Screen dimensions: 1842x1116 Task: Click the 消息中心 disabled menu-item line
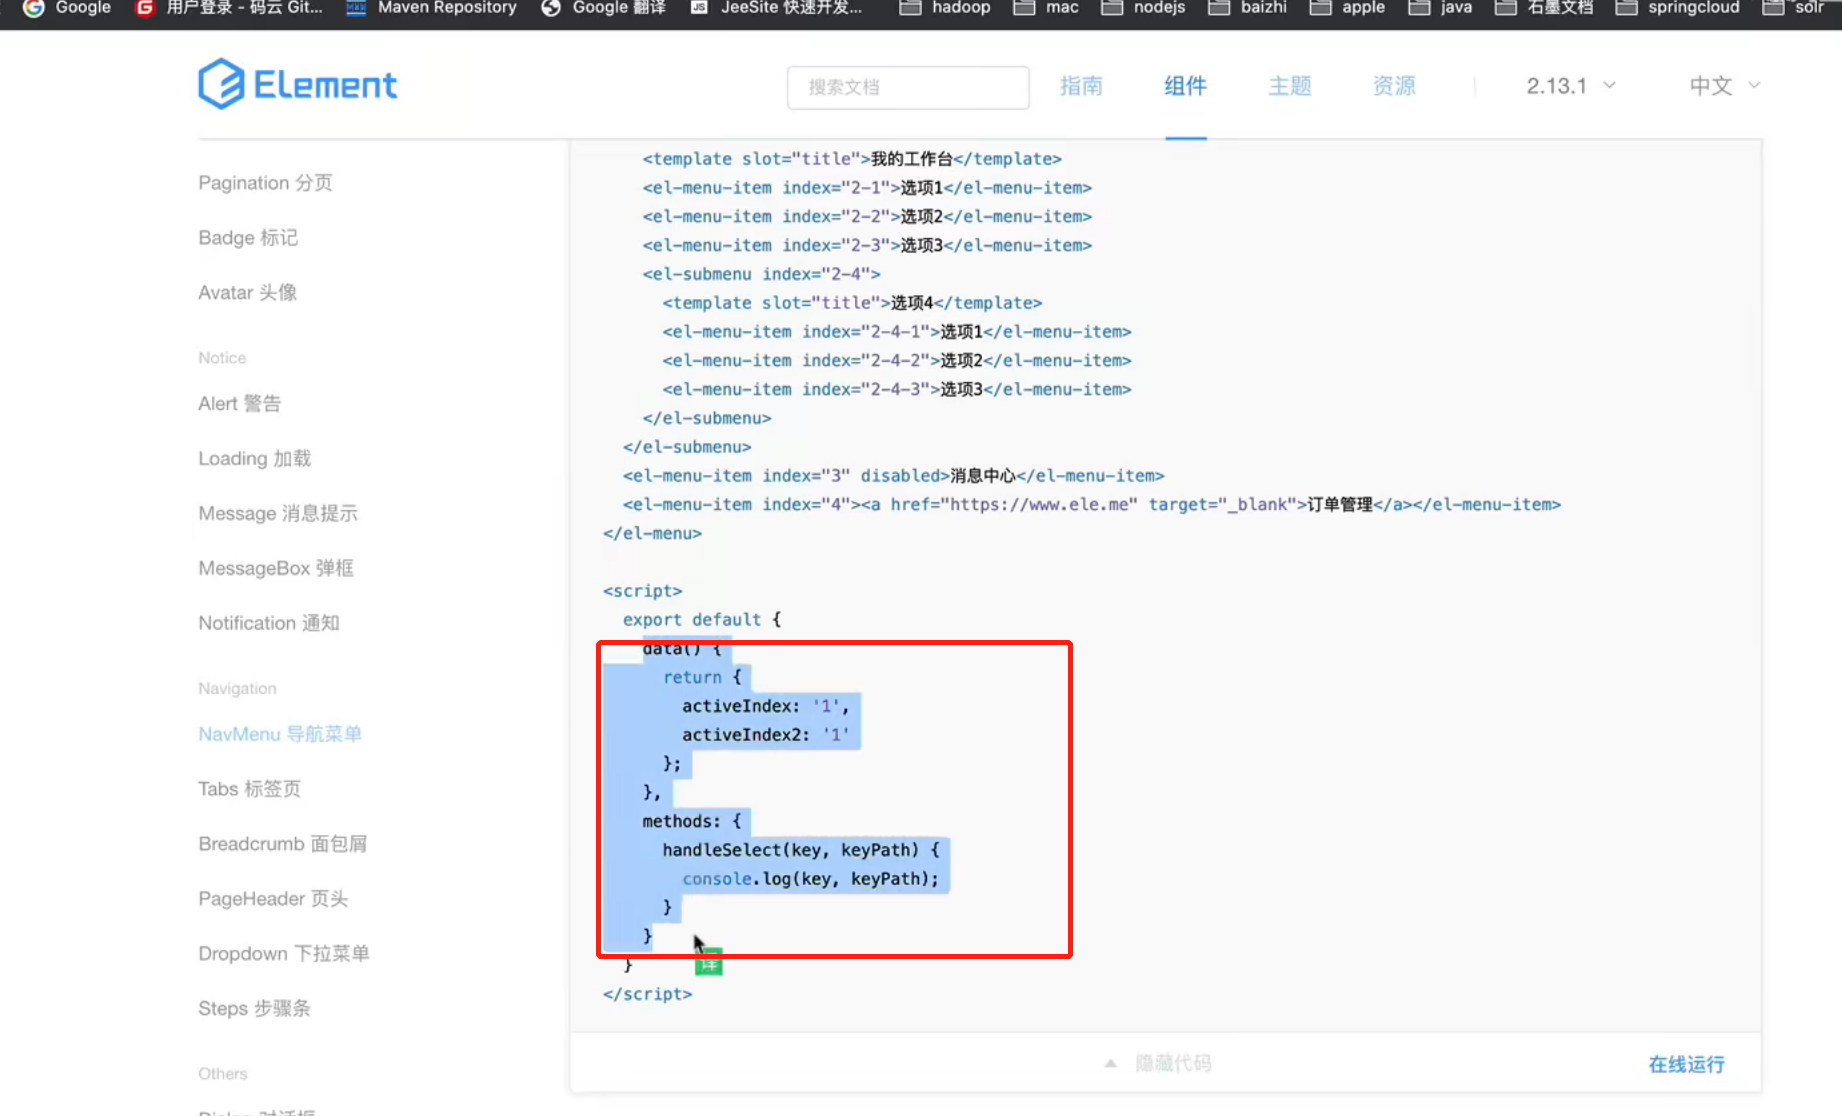coord(893,476)
